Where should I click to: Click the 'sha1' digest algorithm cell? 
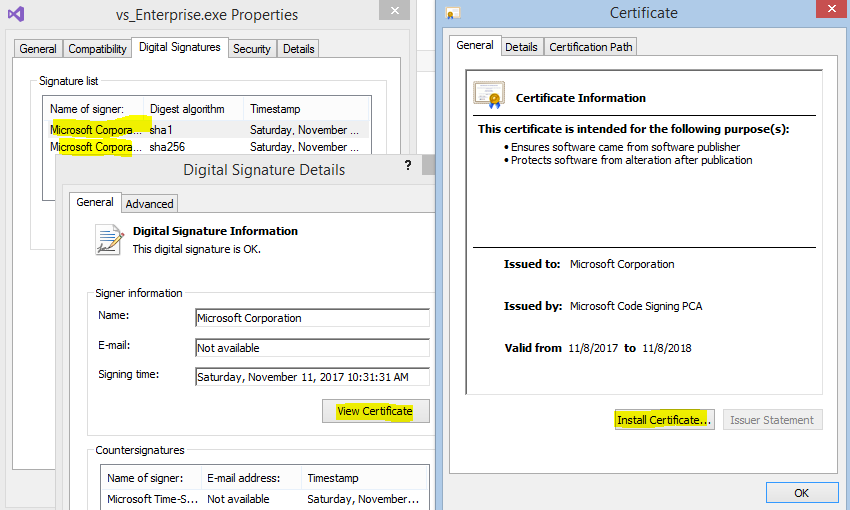(161, 130)
